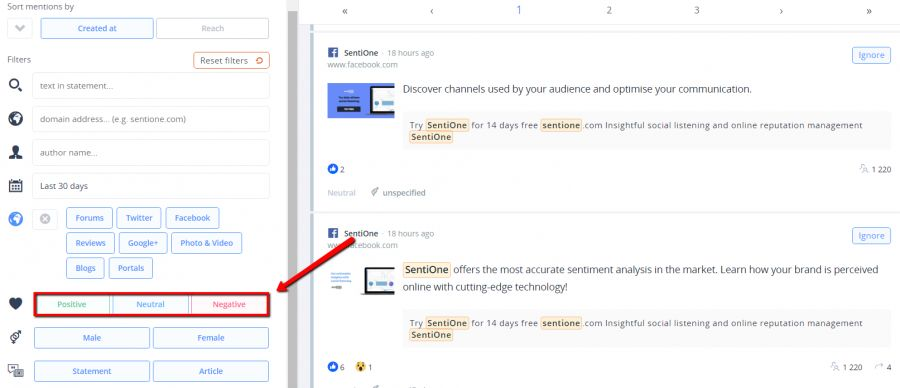Viewport: 900px width, 388px height.
Task: Click the calendar icon next to Last 30 days
Action: pyautogui.click(x=15, y=185)
